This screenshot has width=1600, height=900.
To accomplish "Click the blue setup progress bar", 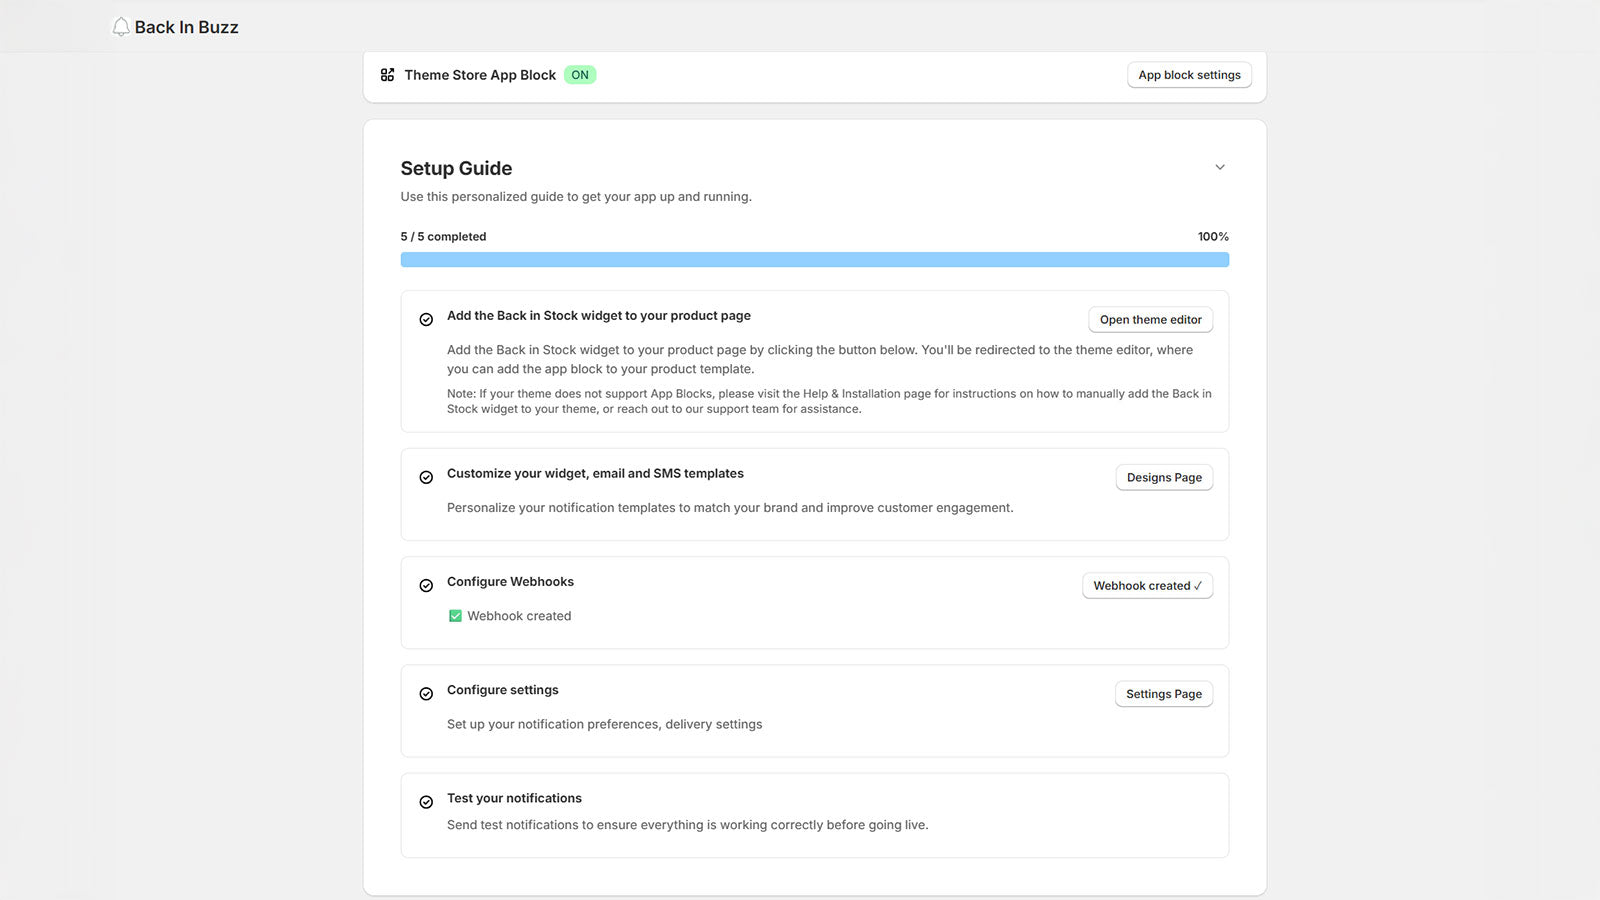I will (814, 260).
